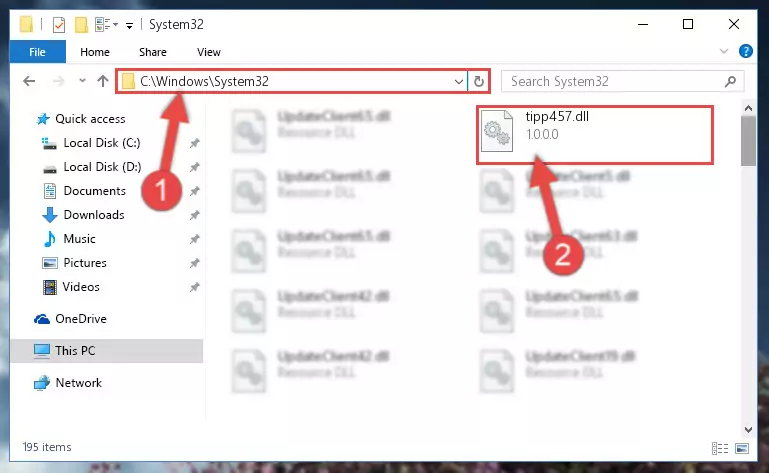Switch to details view layout

[719, 448]
